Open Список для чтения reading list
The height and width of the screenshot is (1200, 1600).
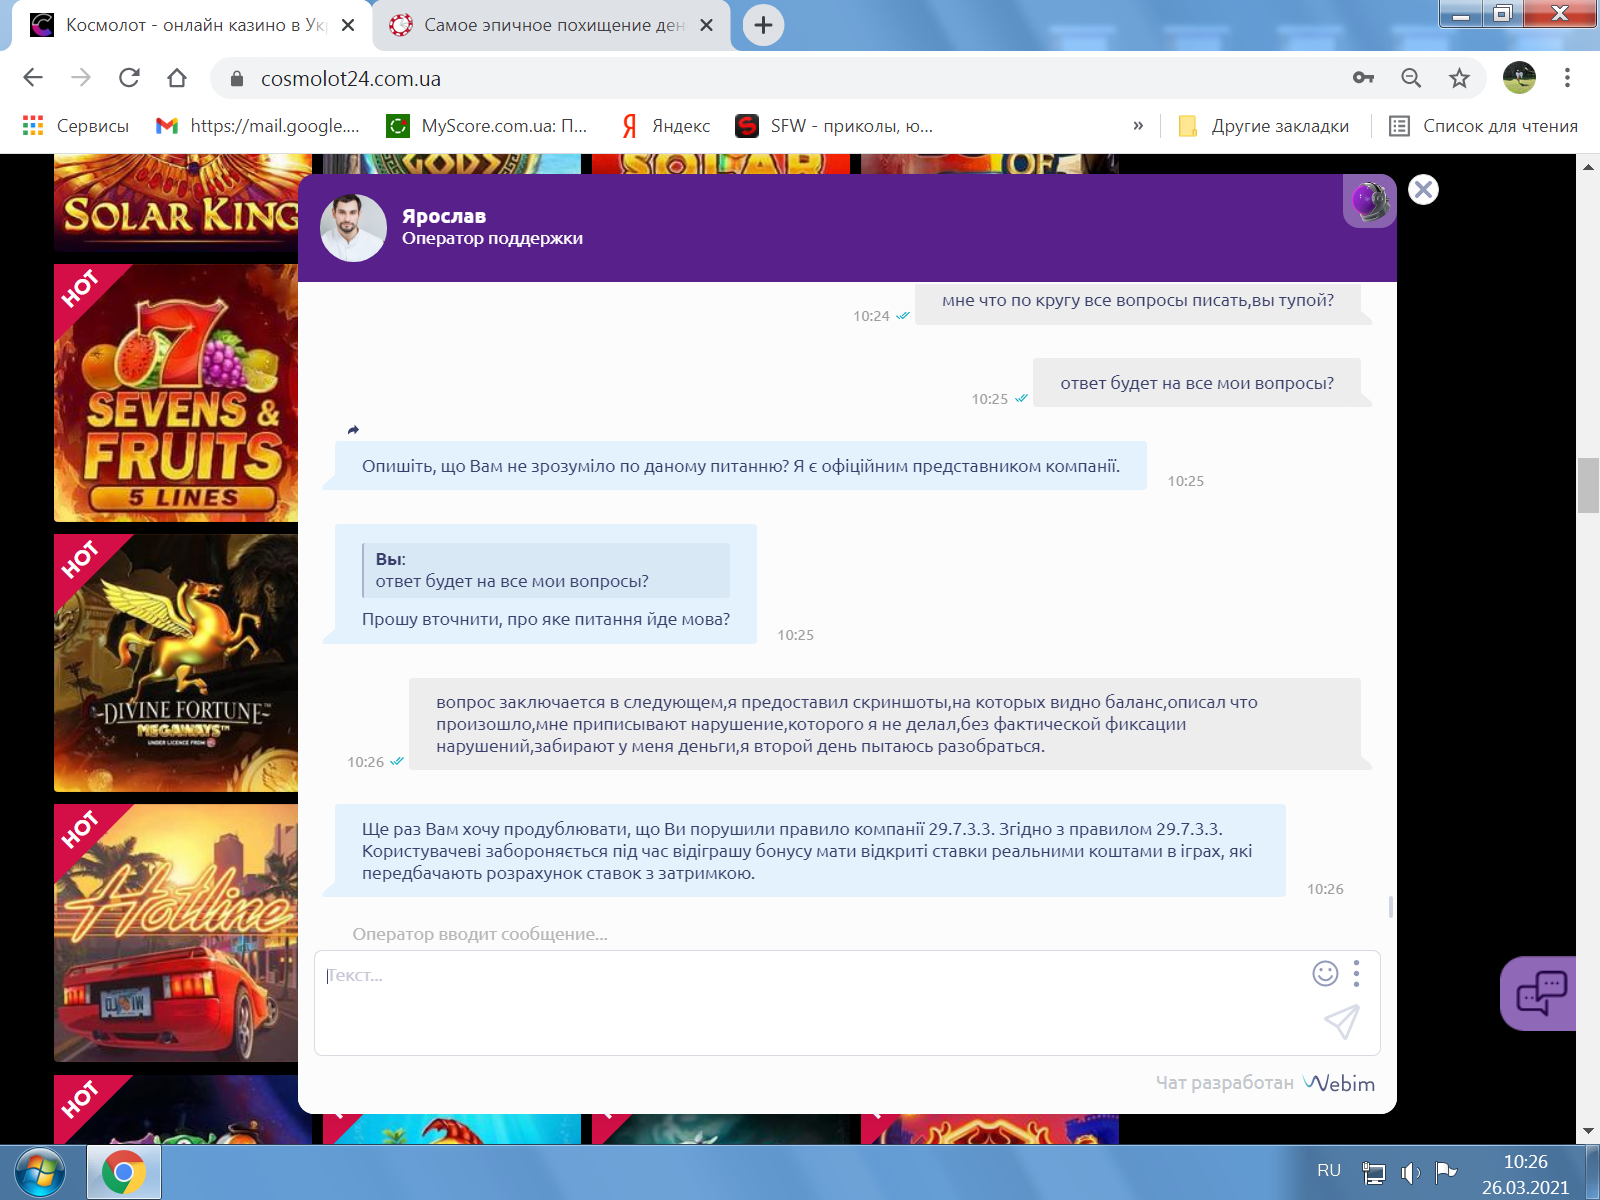[x=1484, y=126]
